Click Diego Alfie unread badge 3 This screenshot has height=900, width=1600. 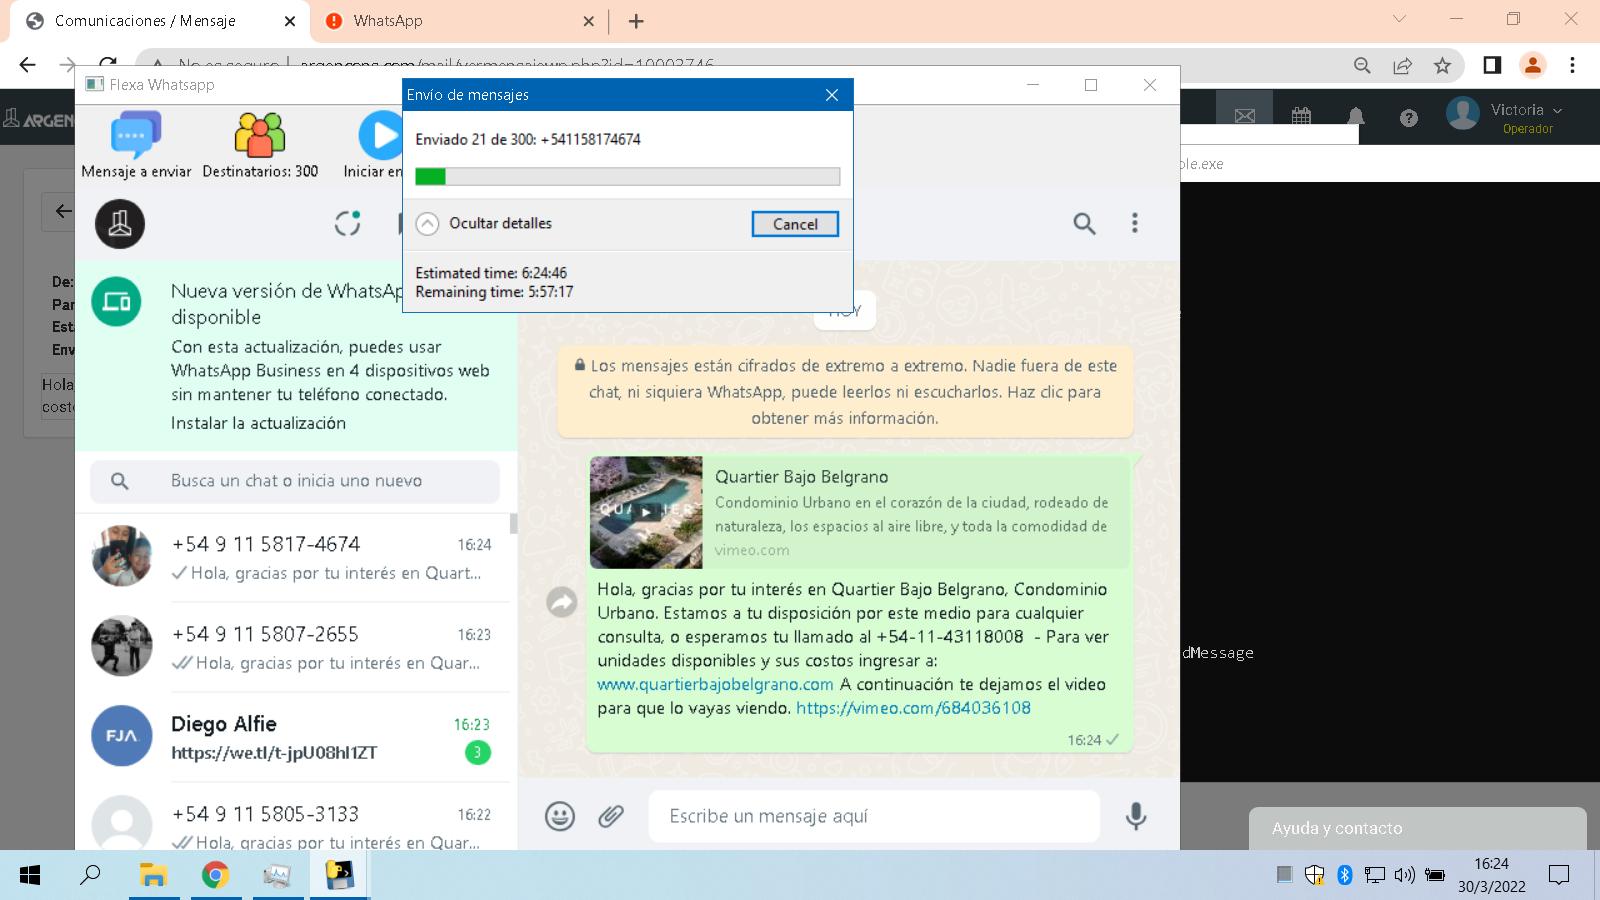[478, 752]
